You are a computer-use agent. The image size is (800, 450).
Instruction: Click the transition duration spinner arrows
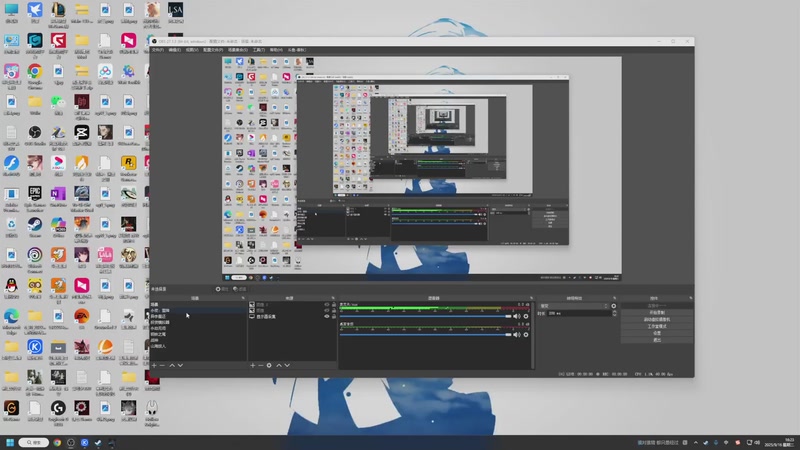[614, 313]
